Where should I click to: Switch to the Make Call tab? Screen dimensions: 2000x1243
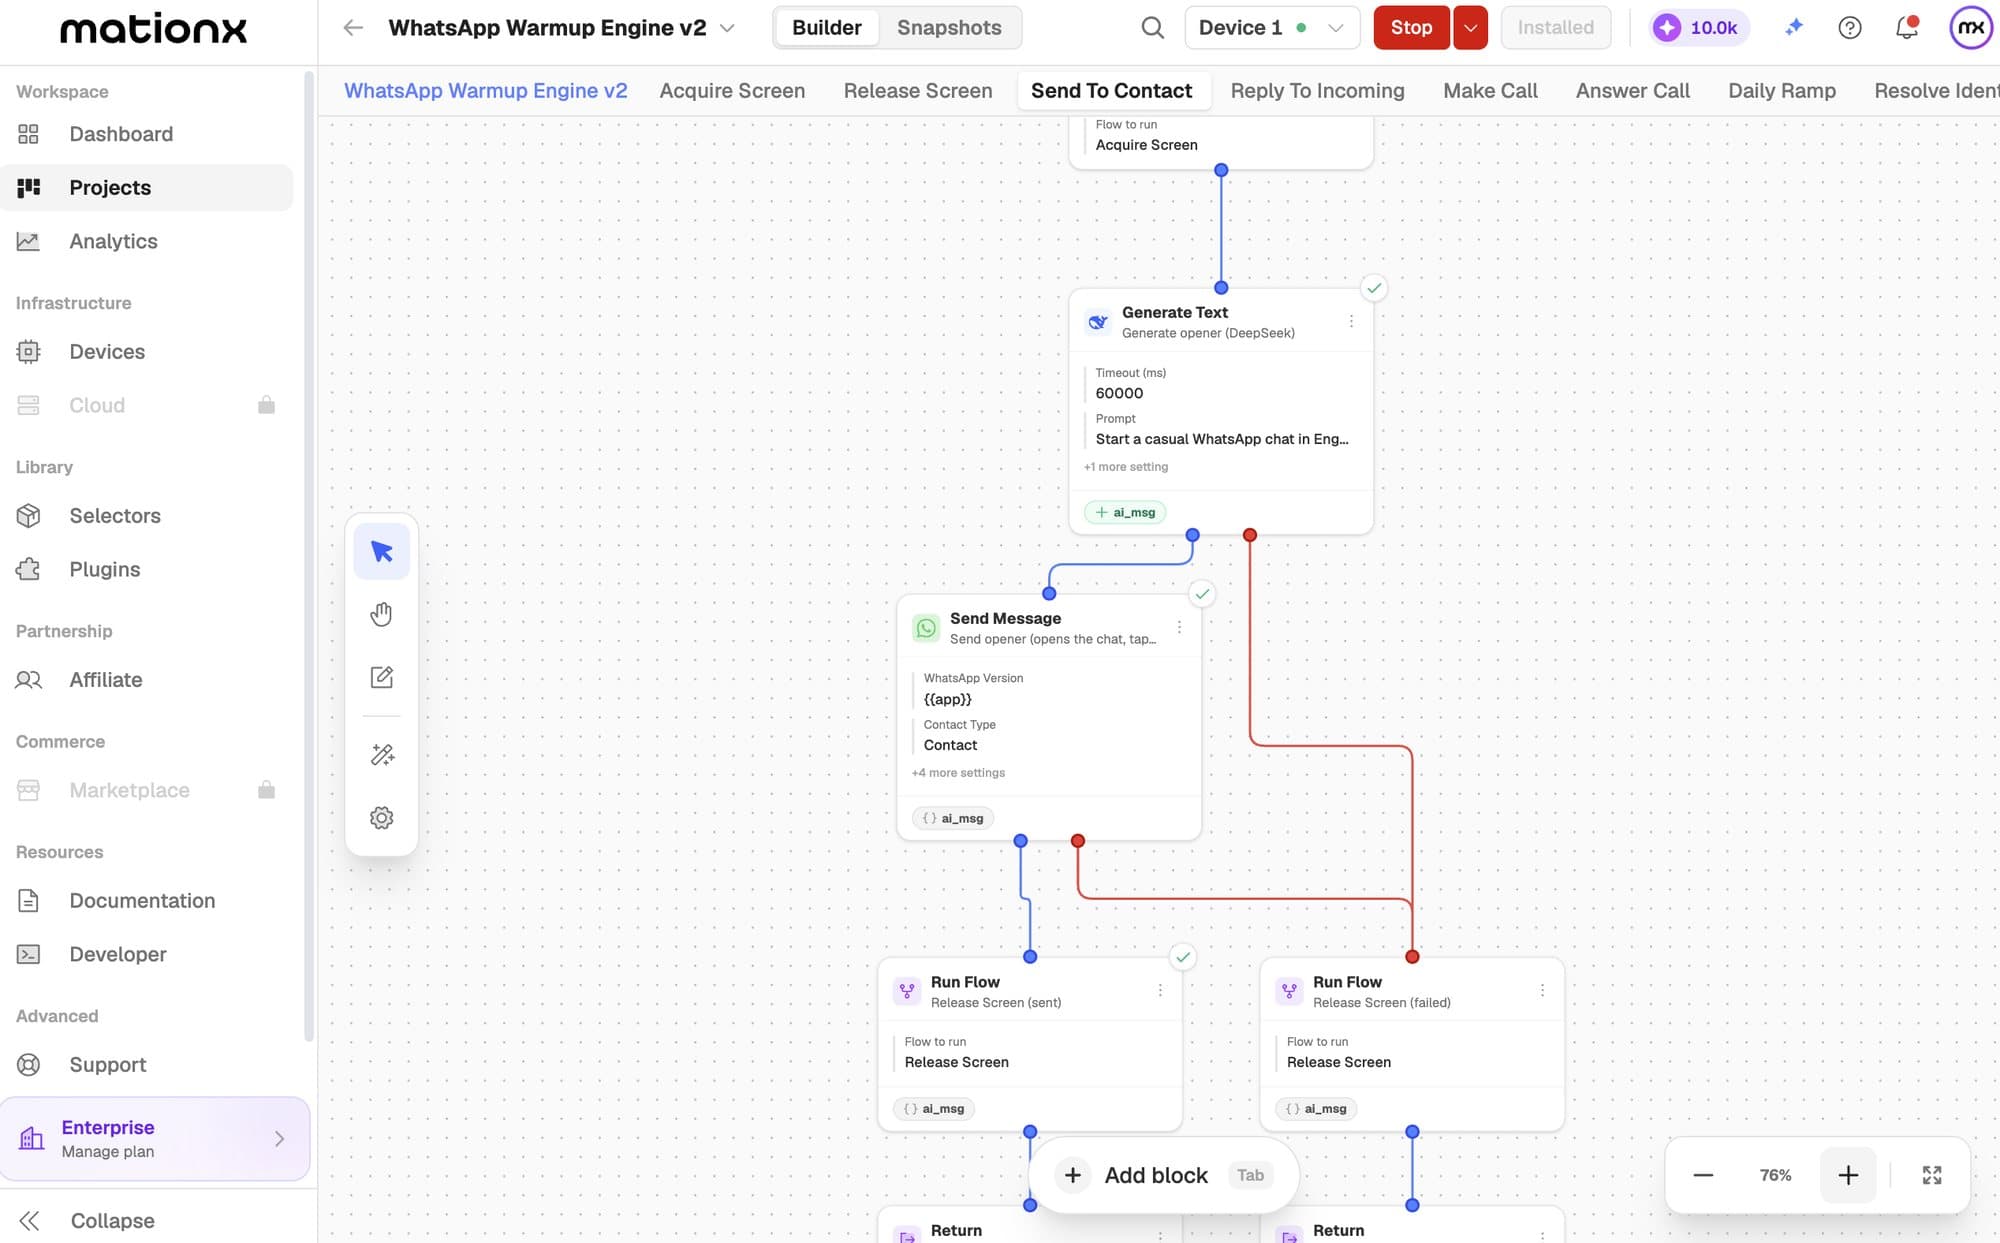pos(1490,91)
